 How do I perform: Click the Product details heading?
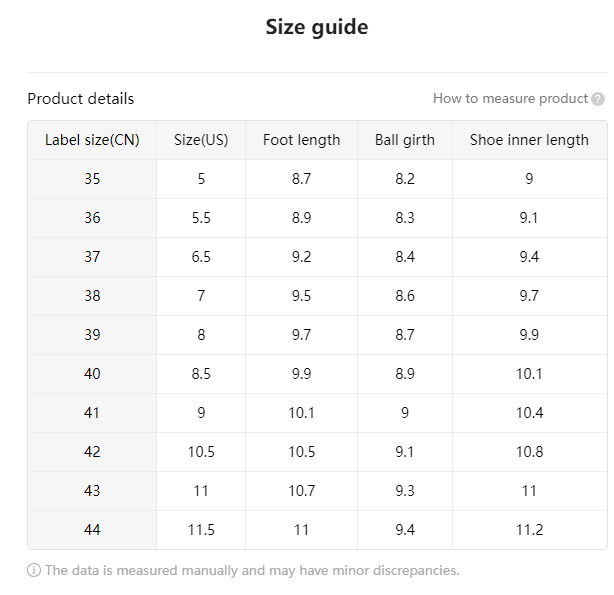(81, 99)
